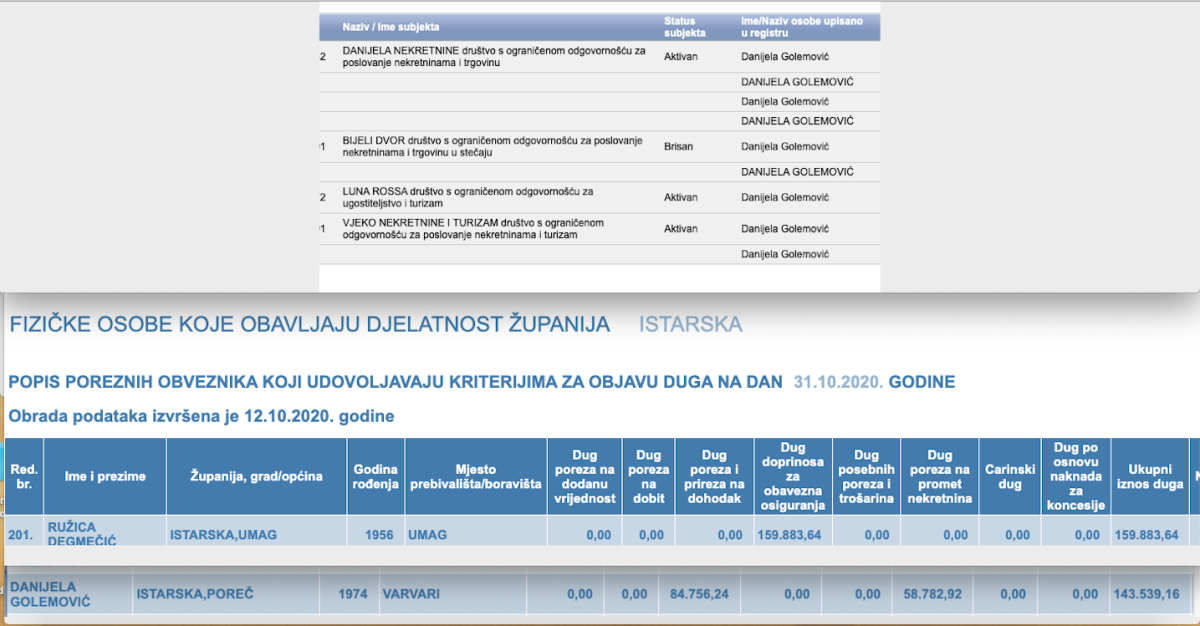Select the name RUŽICA DEGMEČIĆ
1200x626 pixels.
point(82,534)
